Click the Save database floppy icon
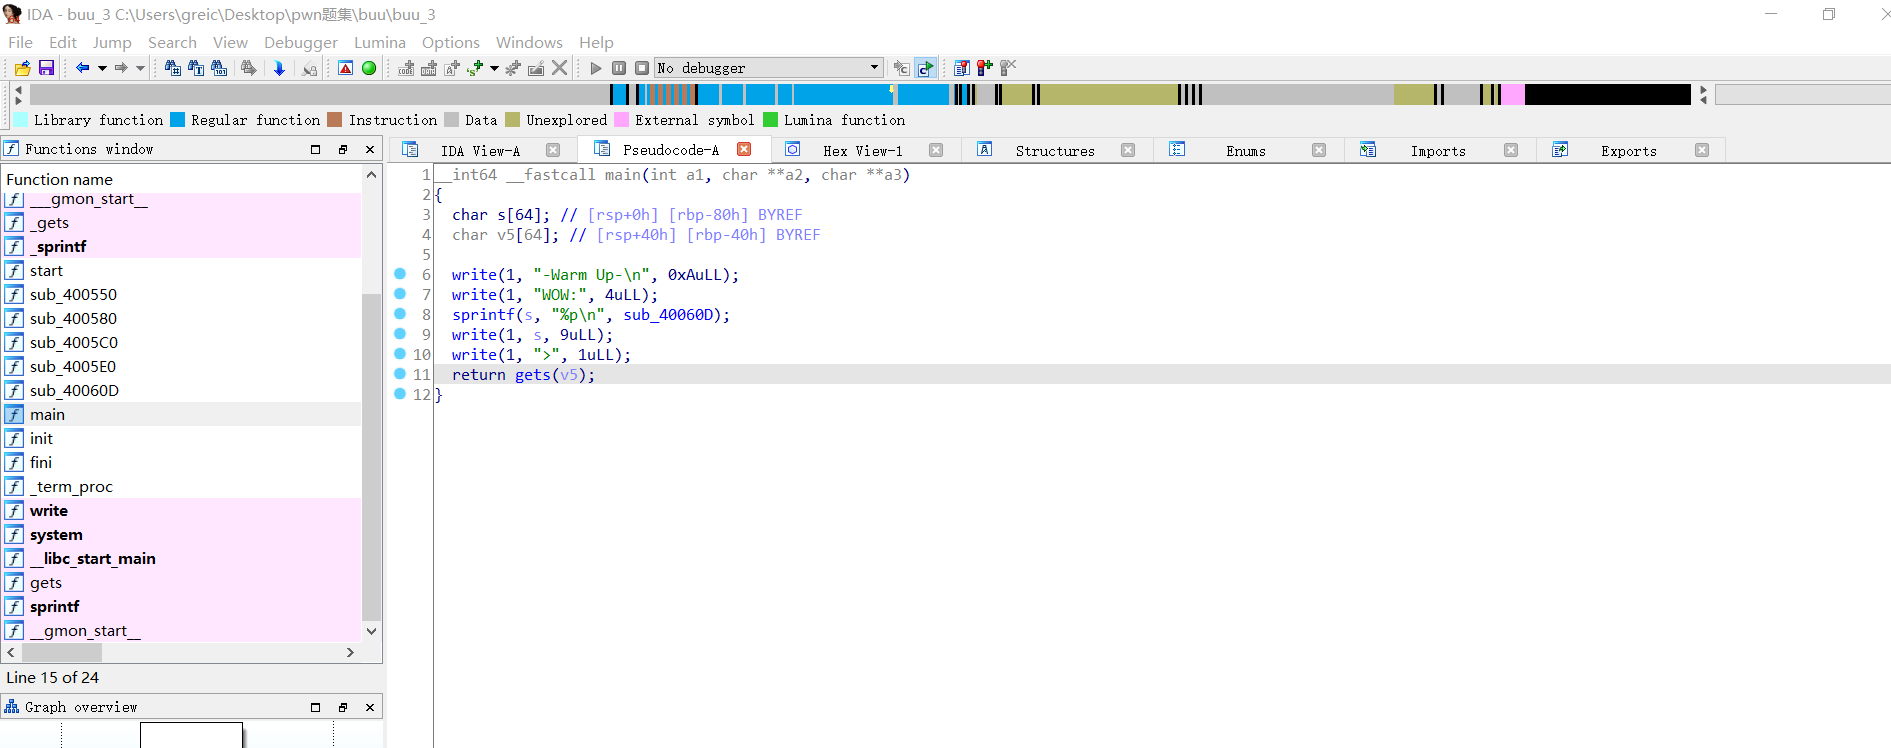 pyautogui.click(x=46, y=68)
